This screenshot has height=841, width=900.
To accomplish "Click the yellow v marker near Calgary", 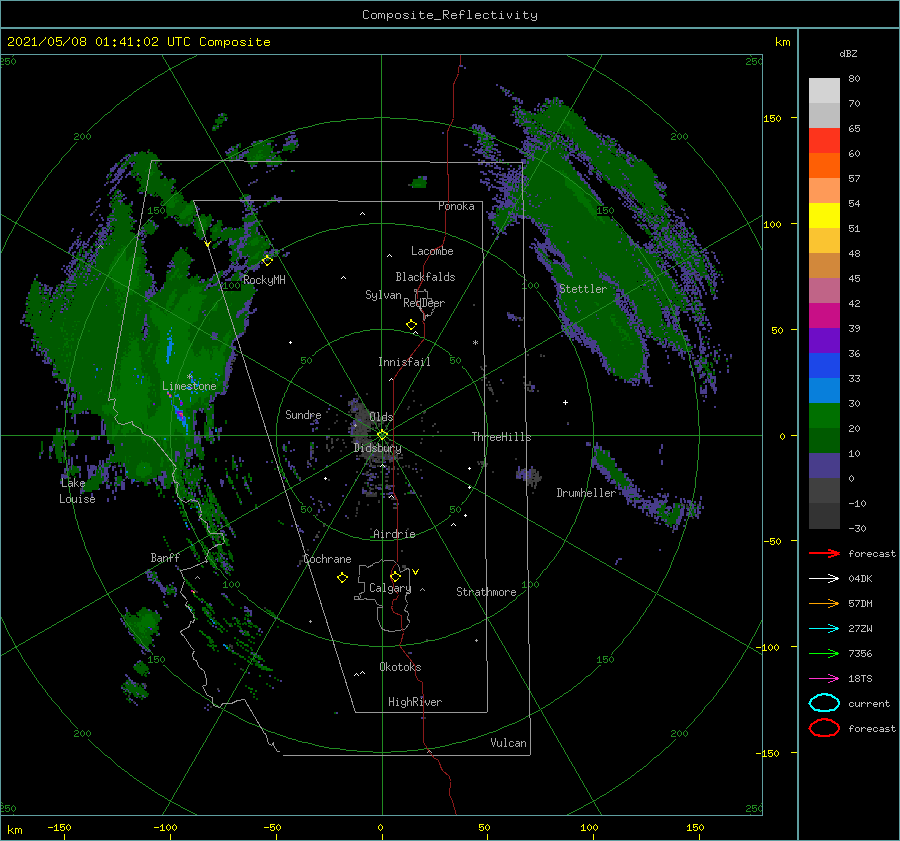I will click(x=416, y=572).
